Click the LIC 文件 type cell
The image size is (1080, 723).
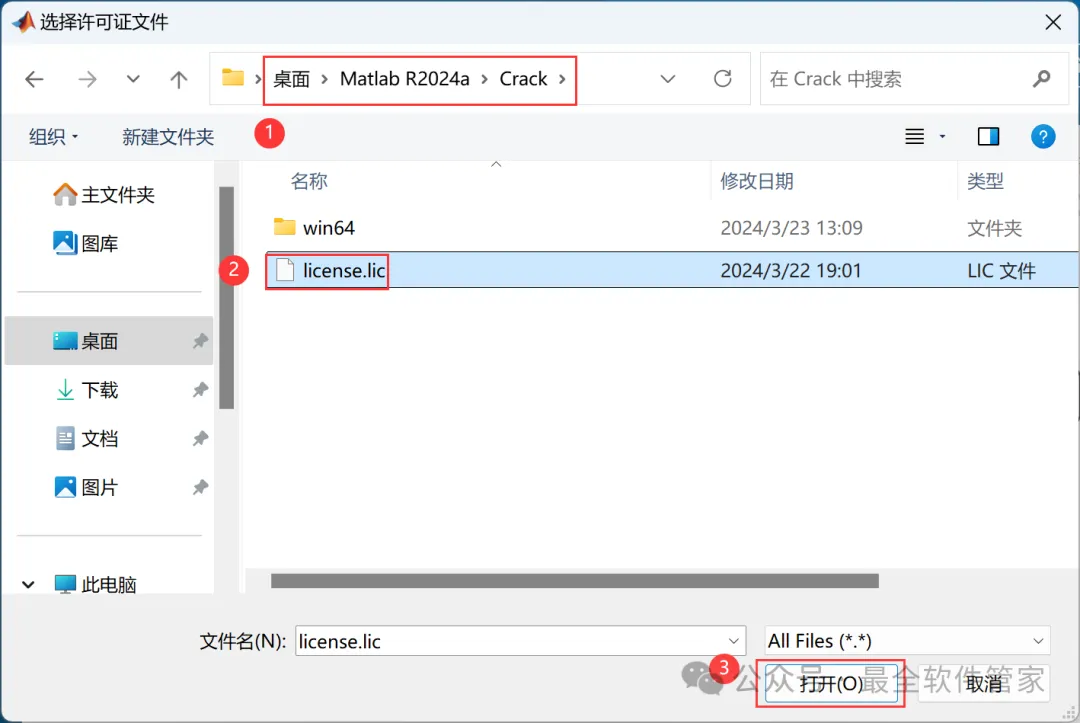click(x=1001, y=271)
